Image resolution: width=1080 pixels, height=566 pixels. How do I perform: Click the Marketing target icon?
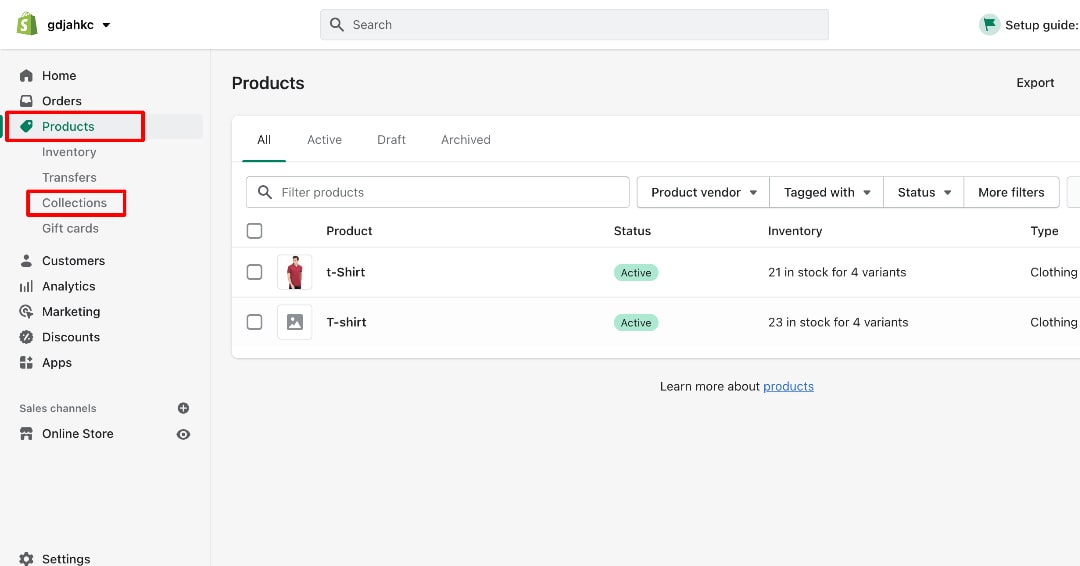[26, 312]
